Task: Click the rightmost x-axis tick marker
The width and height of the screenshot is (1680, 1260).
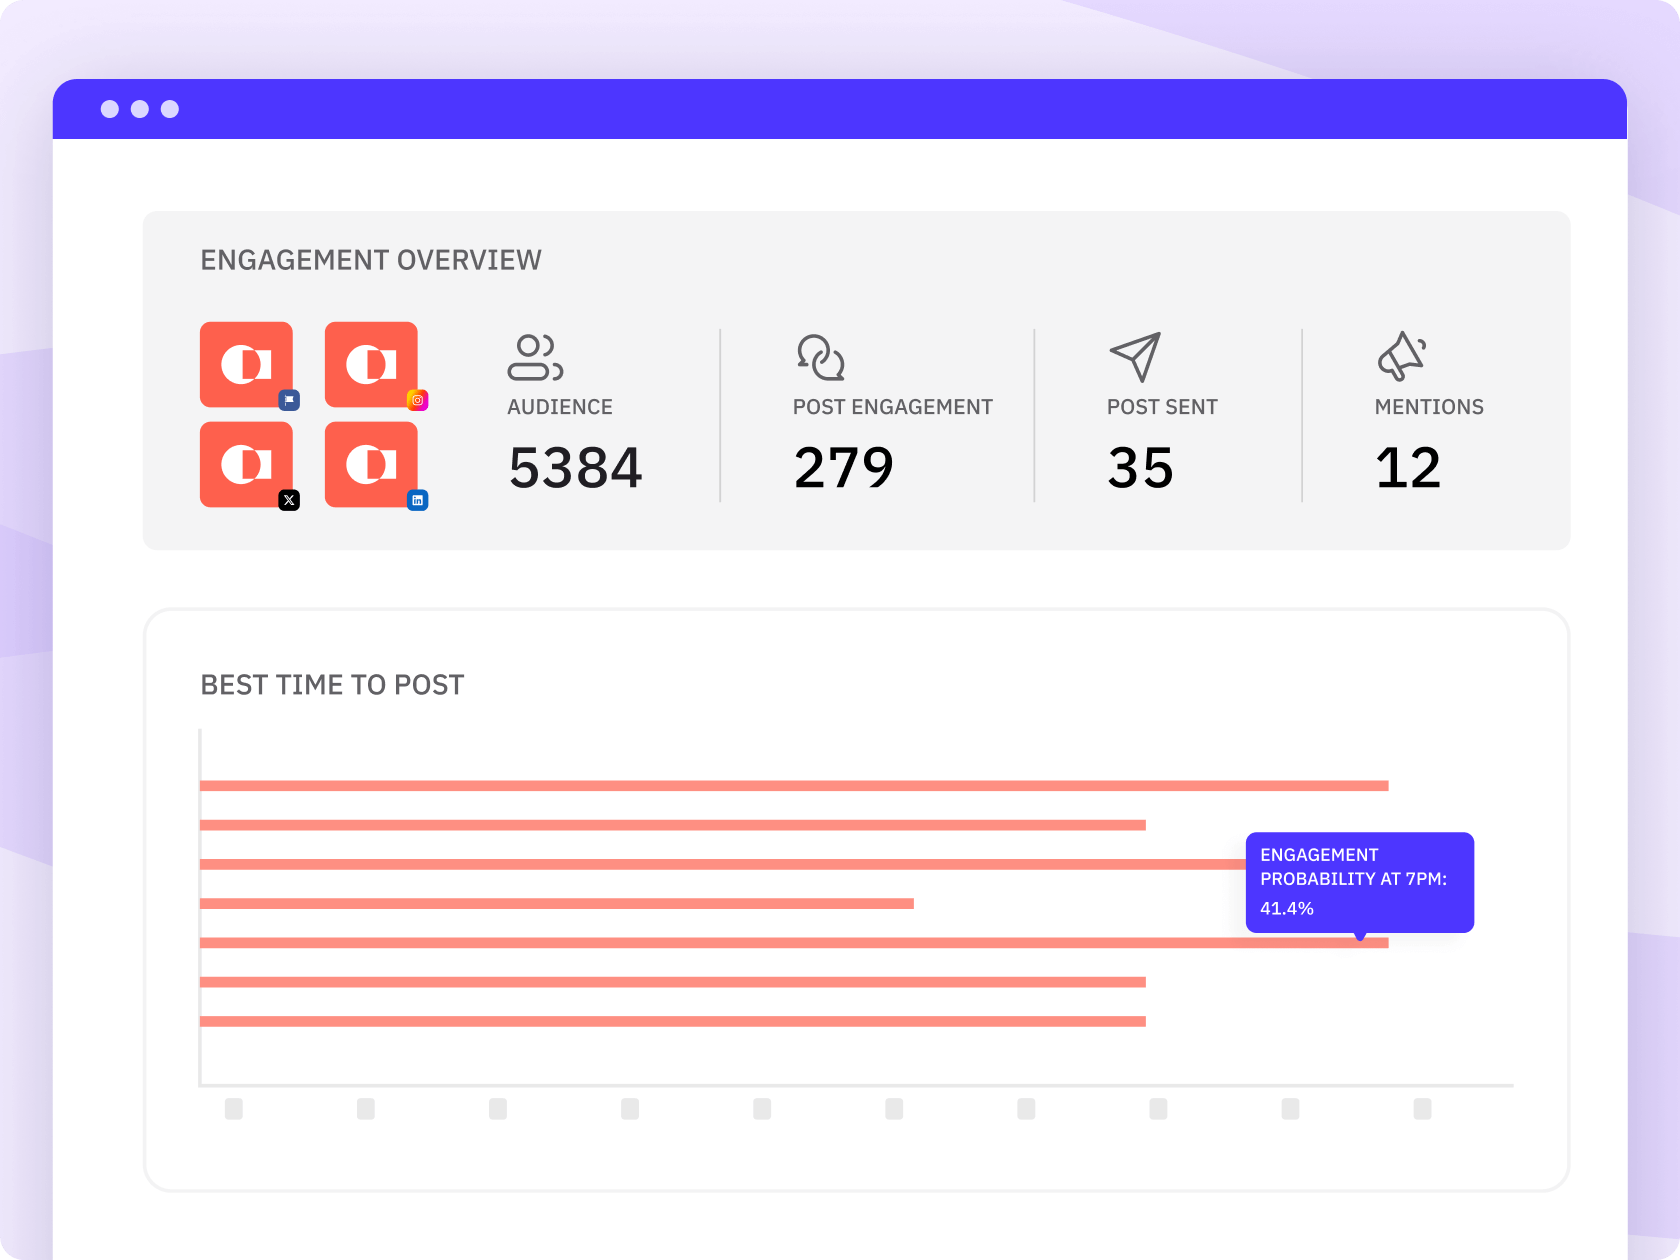Action: [x=1422, y=1108]
